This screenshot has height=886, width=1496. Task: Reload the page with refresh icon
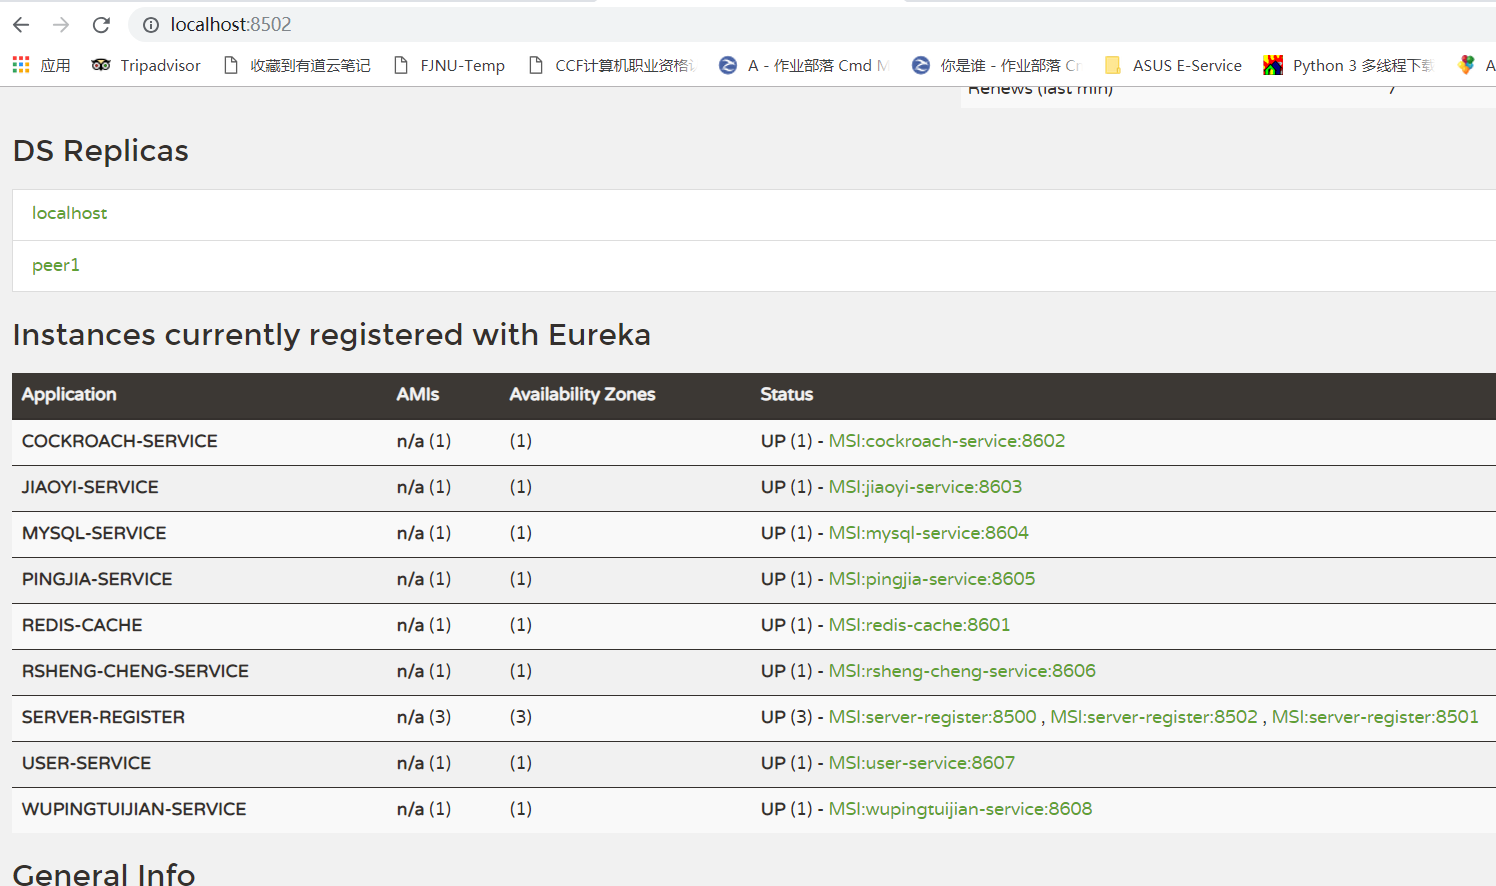(101, 25)
